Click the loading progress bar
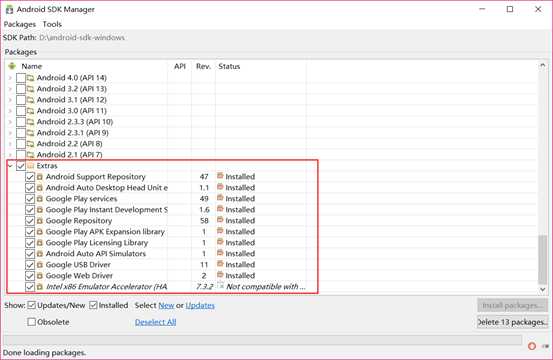This screenshot has height=360, width=553. pos(263,340)
